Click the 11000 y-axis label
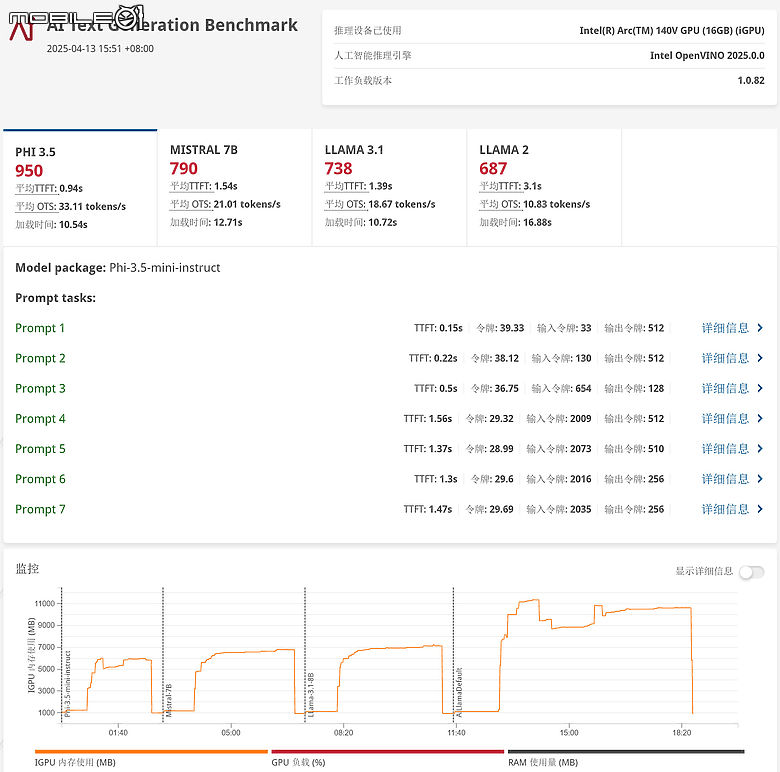The image size is (780, 772). [44, 603]
